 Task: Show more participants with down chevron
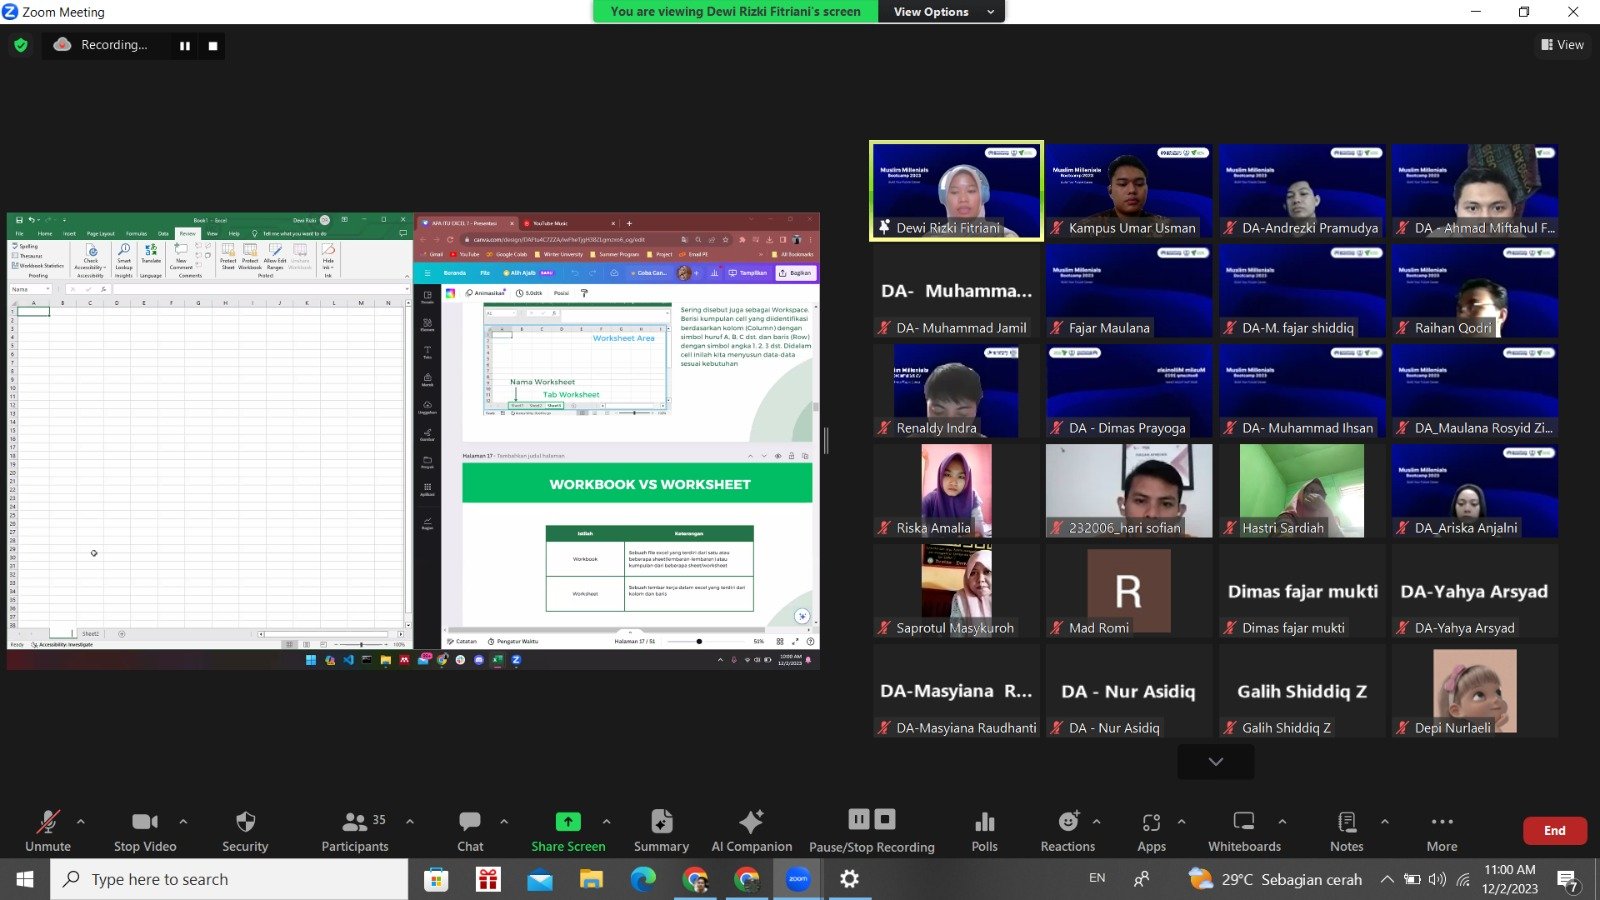tap(1215, 762)
